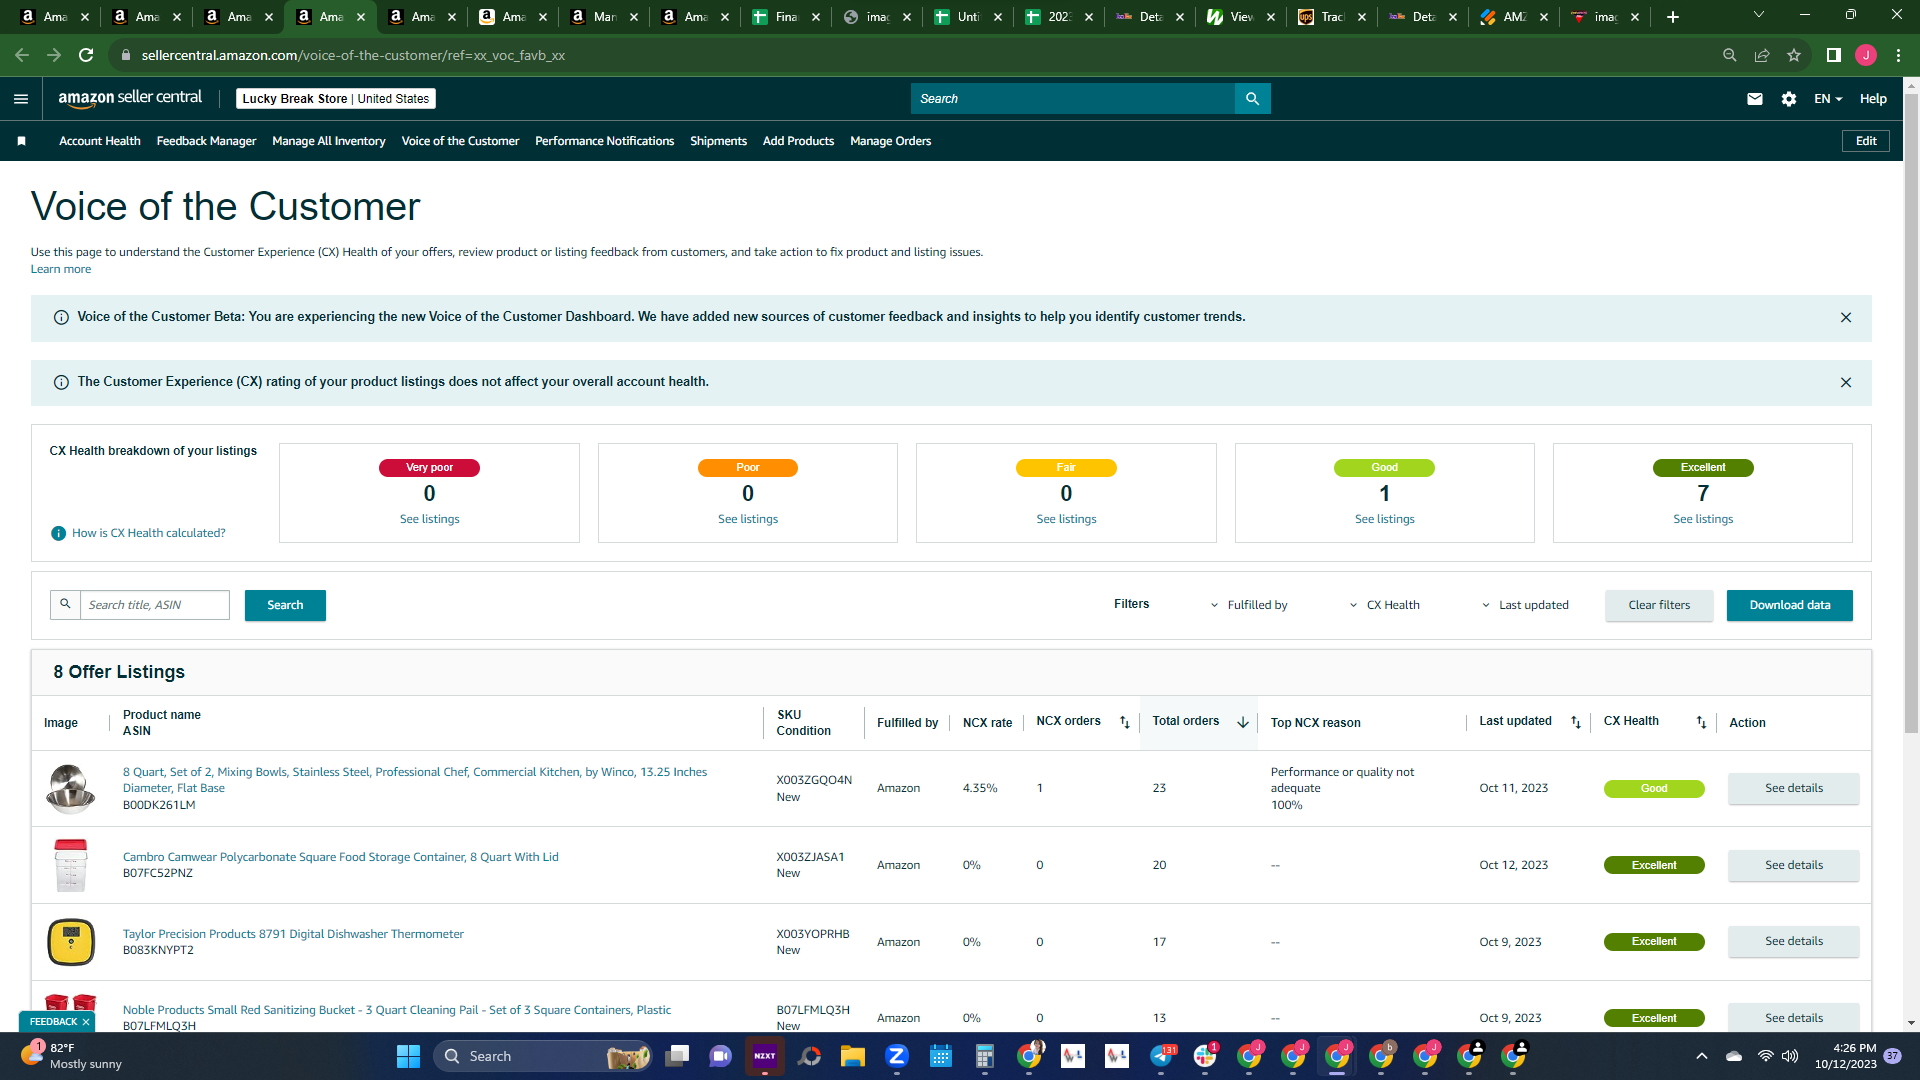This screenshot has width=1920, height=1080.
Task: Open the browser zoom magnifier icon
Action: pyautogui.click(x=1729, y=55)
